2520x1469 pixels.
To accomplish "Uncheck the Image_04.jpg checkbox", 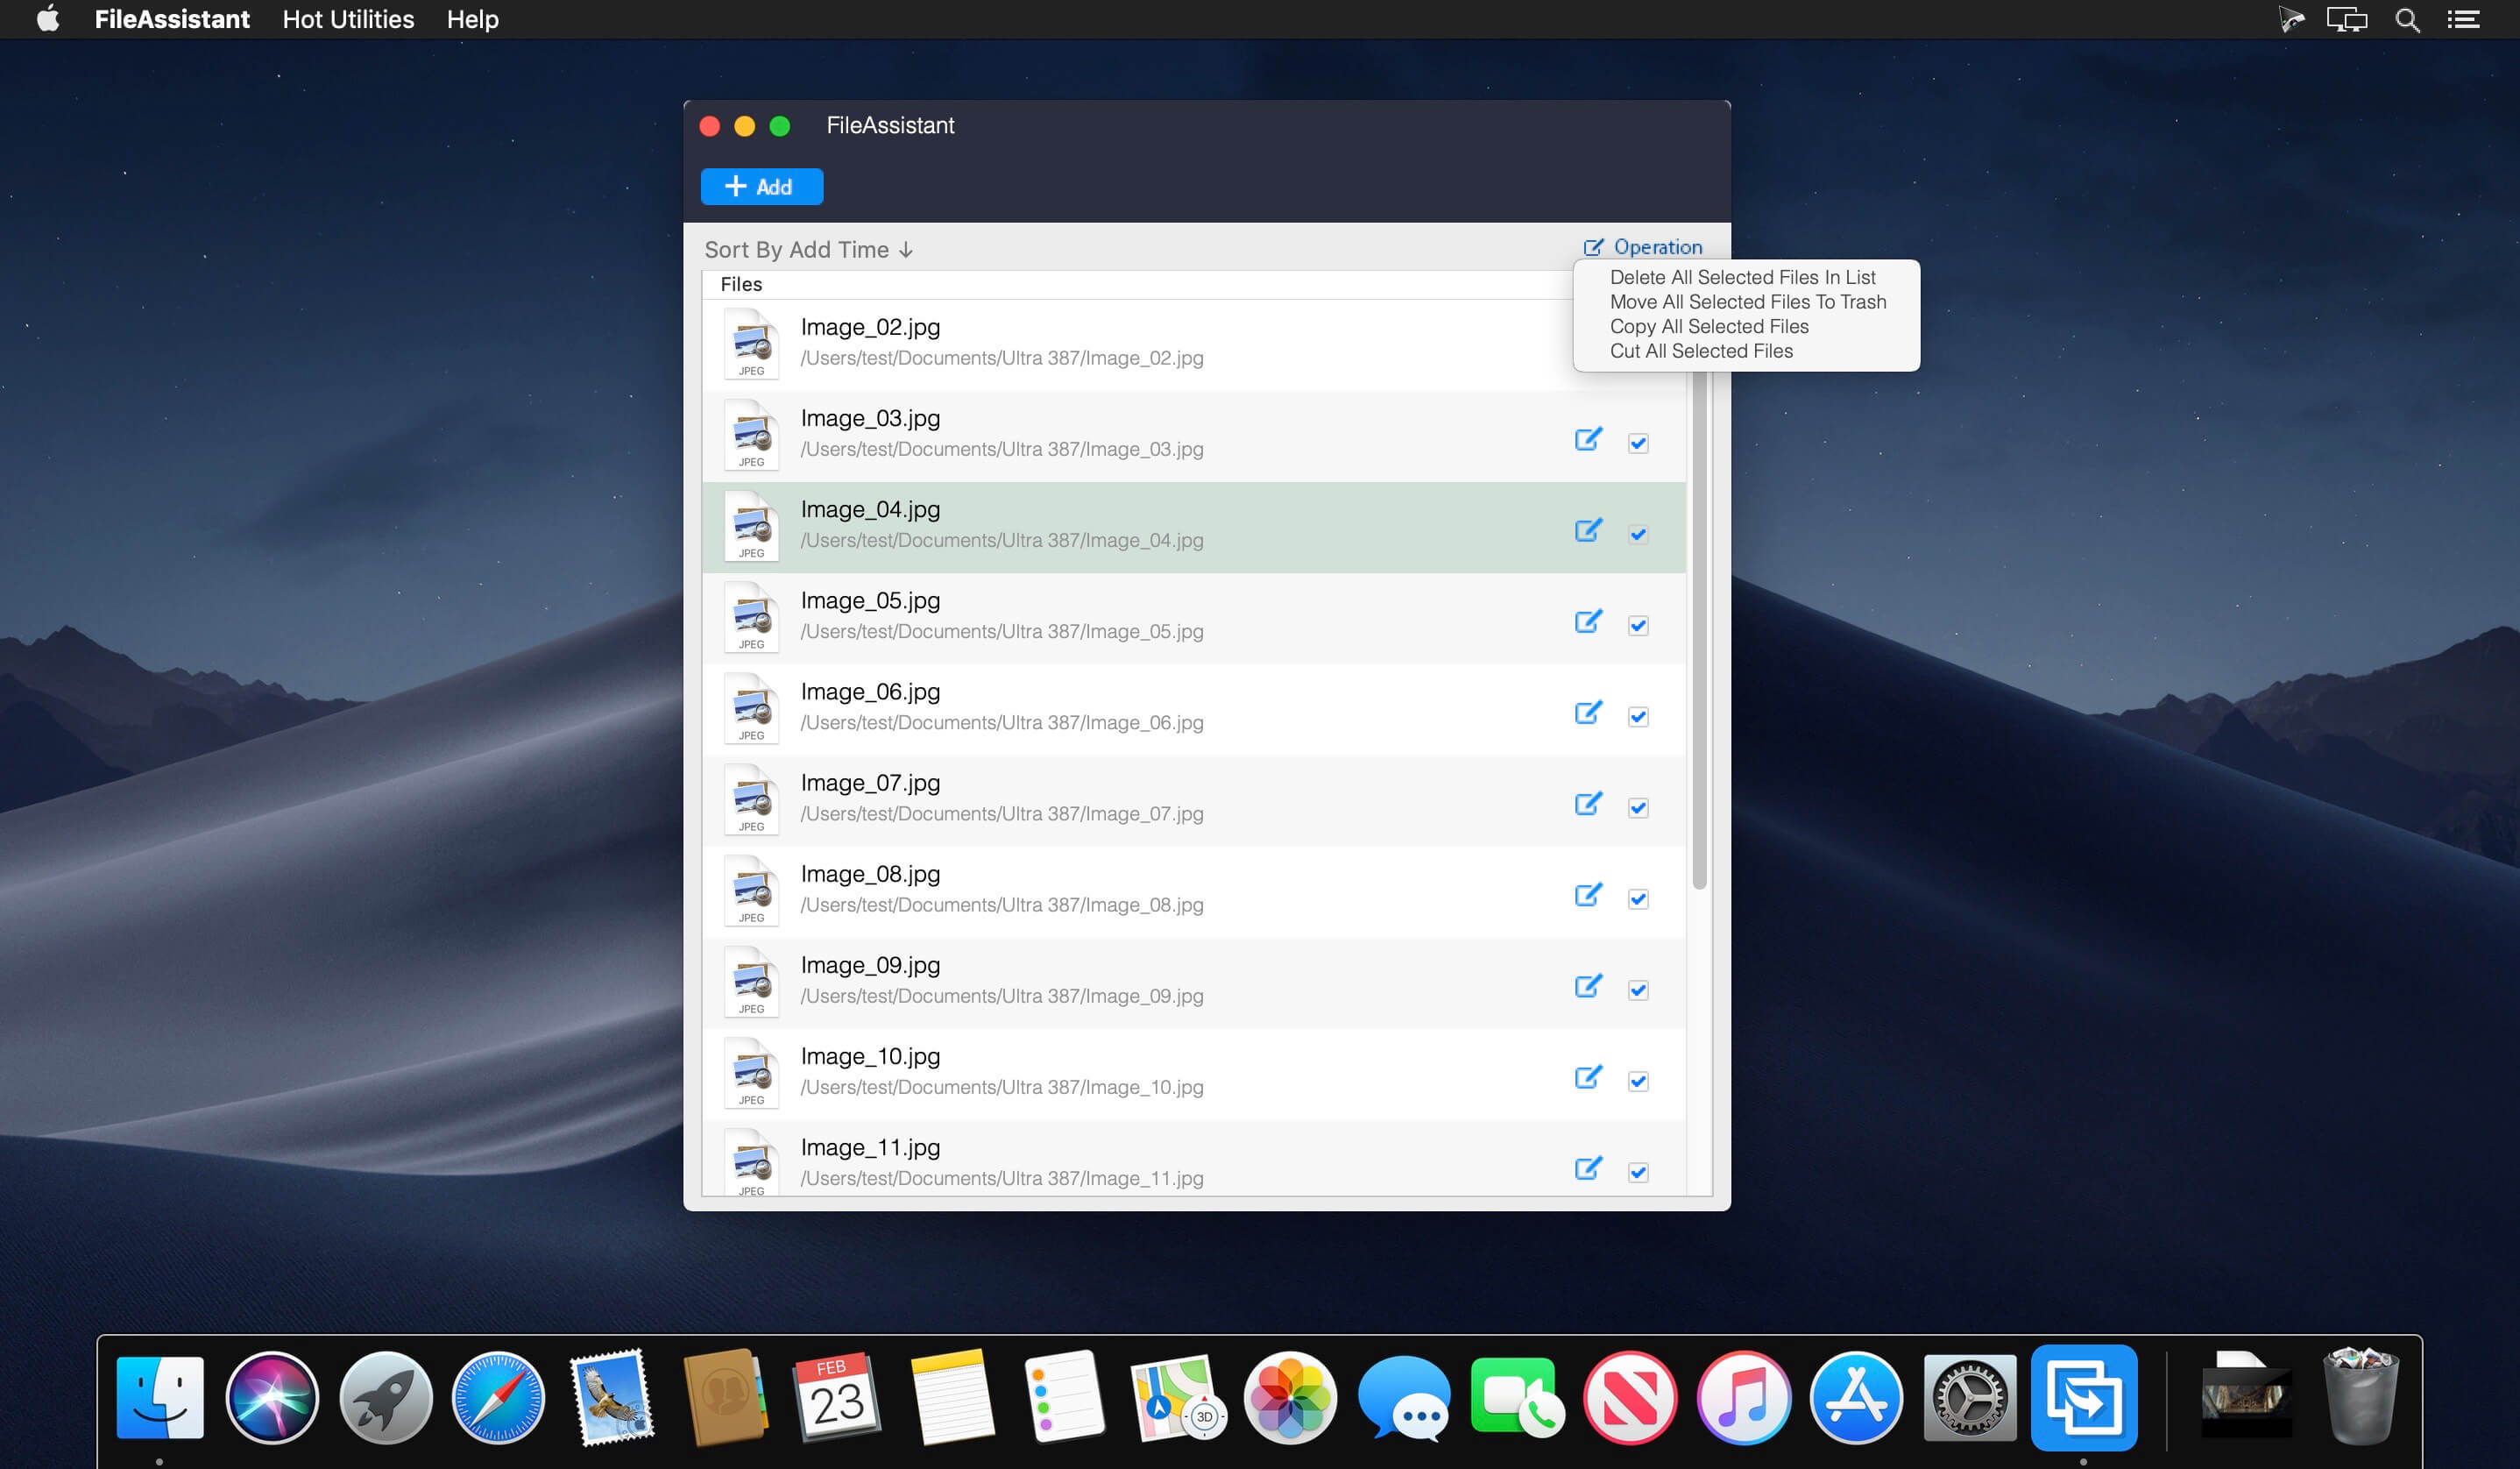I will click(x=1638, y=534).
